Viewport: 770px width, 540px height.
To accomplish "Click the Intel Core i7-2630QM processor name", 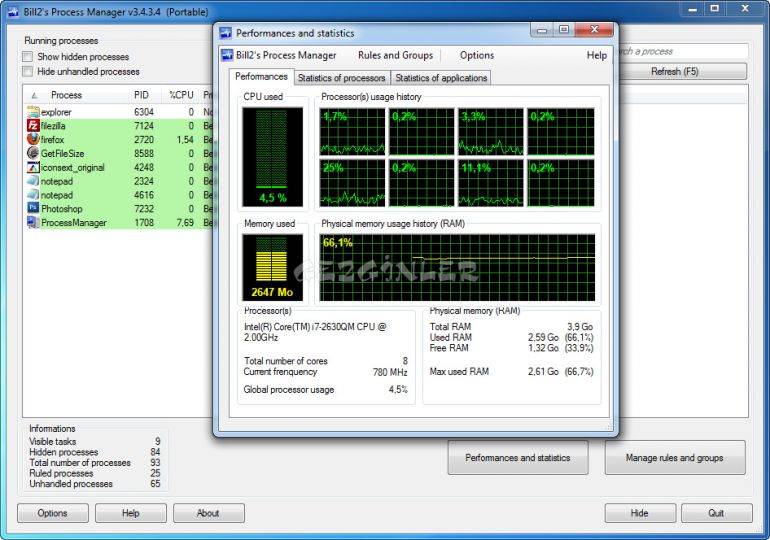I will (x=315, y=332).
